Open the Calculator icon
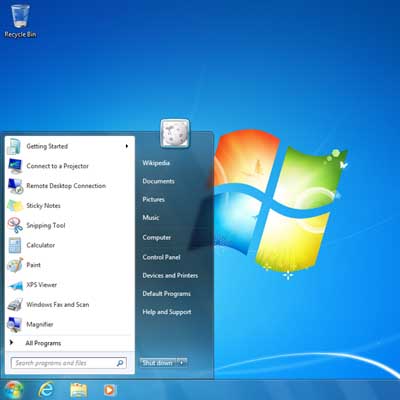This screenshot has width=400, height=400. (x=15, y=245)
